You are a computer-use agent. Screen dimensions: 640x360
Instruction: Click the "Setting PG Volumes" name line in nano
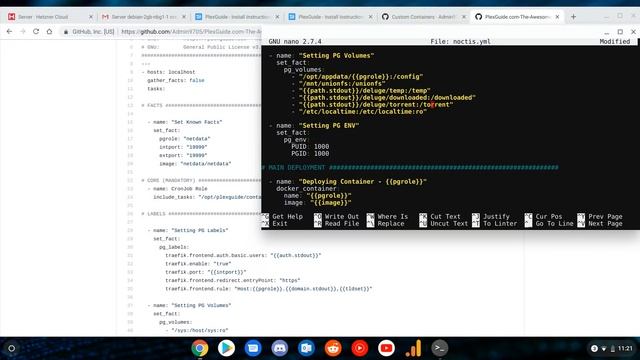pos(321,56)
